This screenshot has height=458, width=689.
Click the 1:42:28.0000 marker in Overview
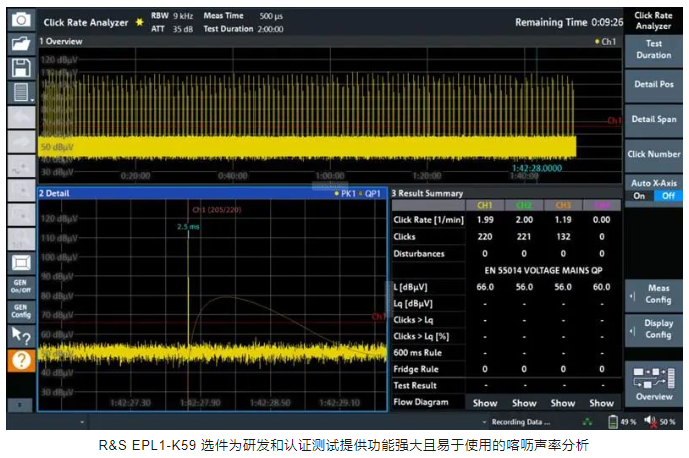point(537,168)
